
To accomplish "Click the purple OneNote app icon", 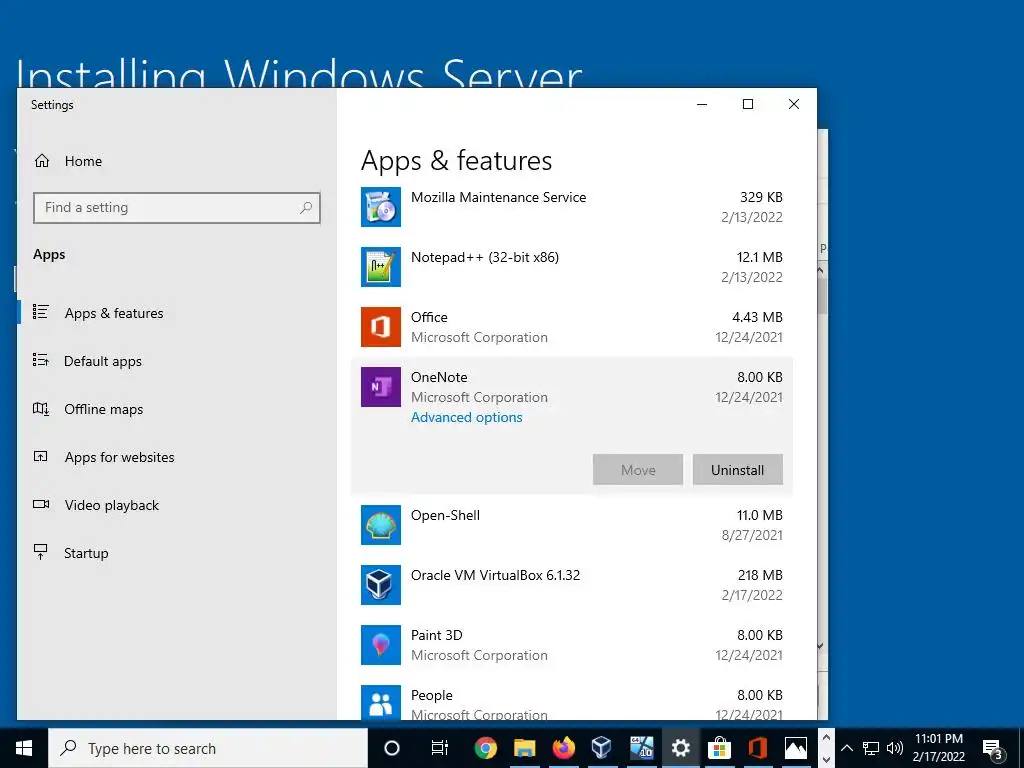I will coord(381,387).
